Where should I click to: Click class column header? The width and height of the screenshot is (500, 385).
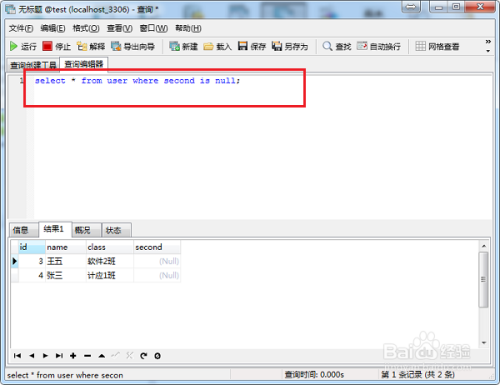110,247
